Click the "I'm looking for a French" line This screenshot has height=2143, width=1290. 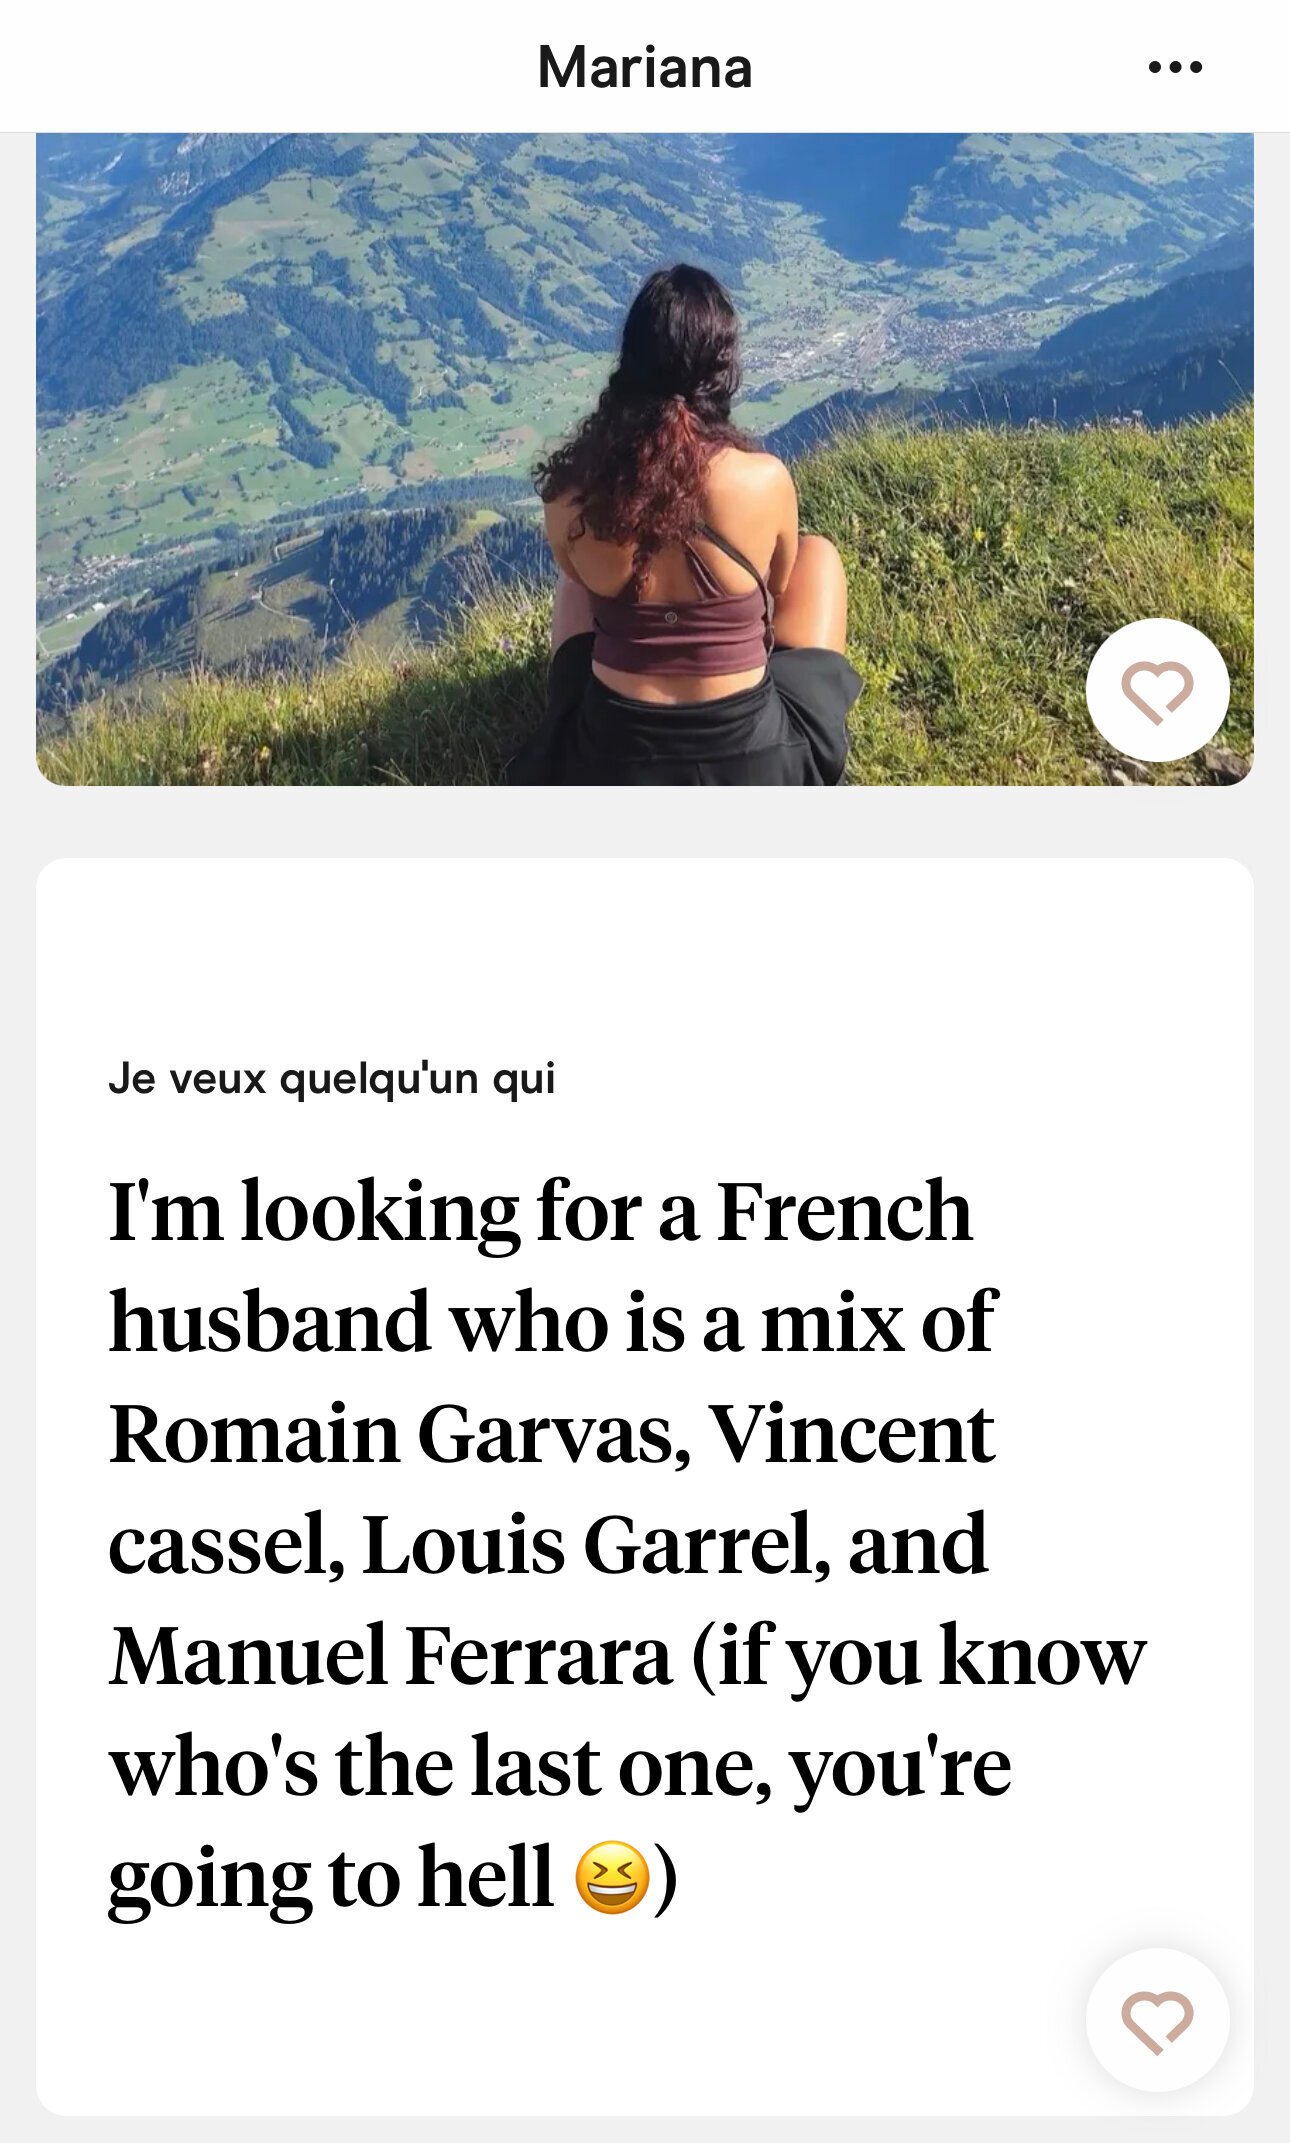coord(540,1212)
